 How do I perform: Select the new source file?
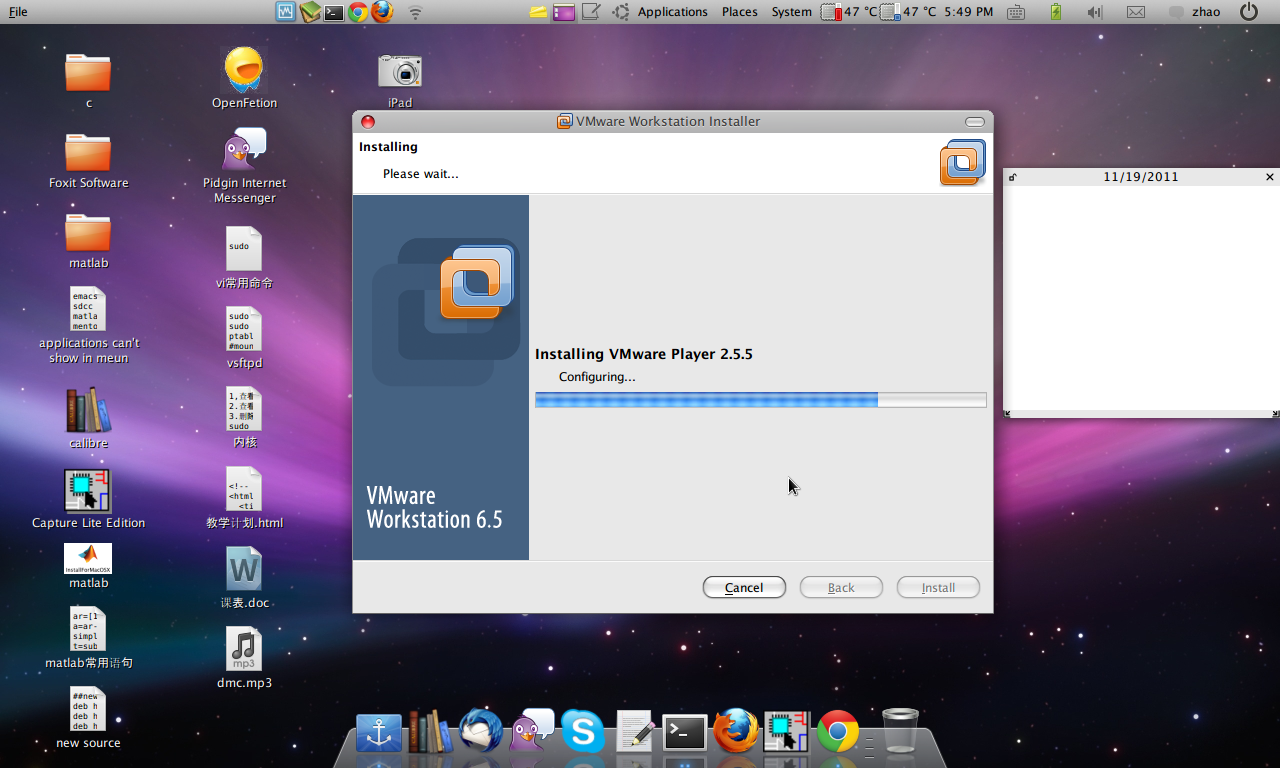tap(88, 710)
